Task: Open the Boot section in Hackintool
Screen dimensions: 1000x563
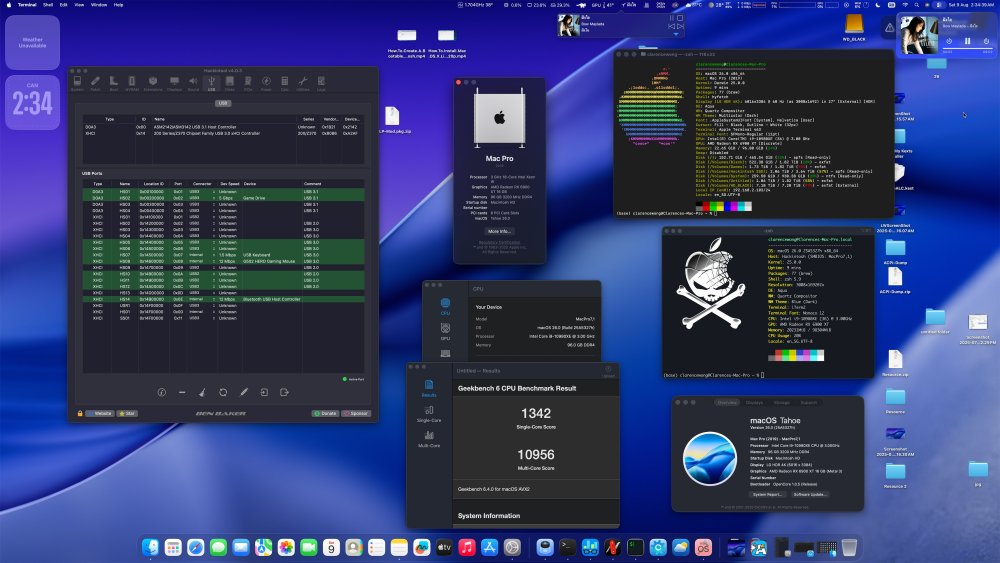Action: (x=114, y=84)
